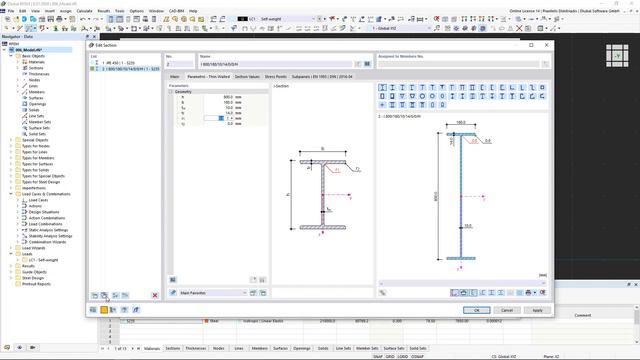Open the LC1 Self-weight load case dropdown
Image resolution: width=640 pixels, height=360 pixels.
313,19
